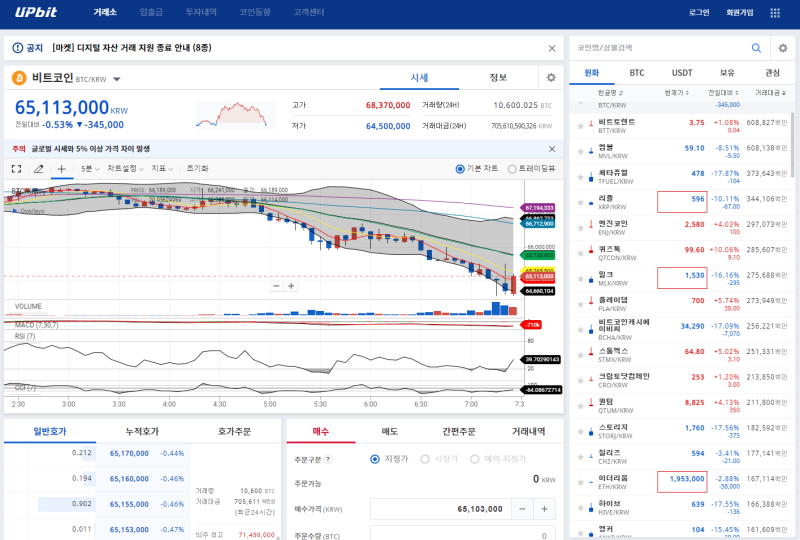Click the 주문구분 help question icon
The image size is (800, 540).
pyautogui.click(x=328, y=459)
